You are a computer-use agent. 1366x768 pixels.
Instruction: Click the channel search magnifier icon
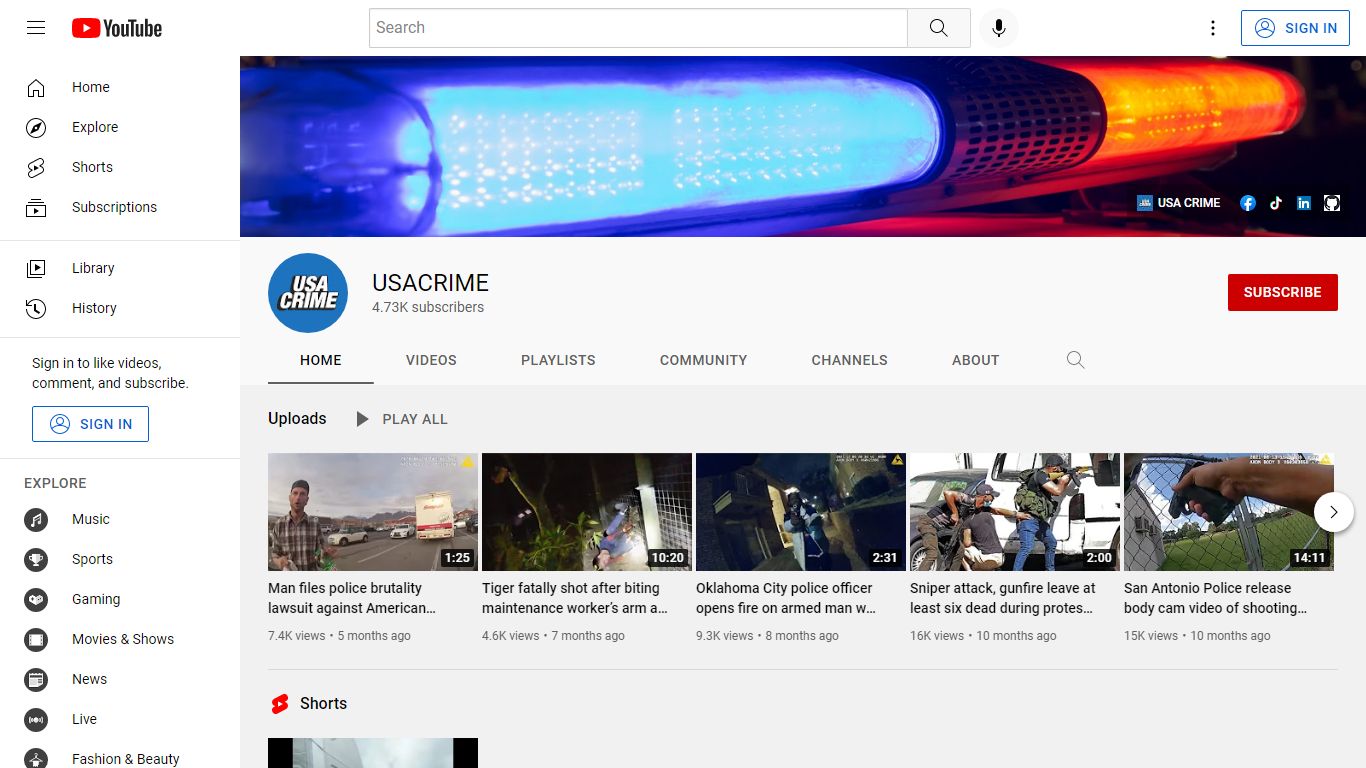click(1075, 360)
